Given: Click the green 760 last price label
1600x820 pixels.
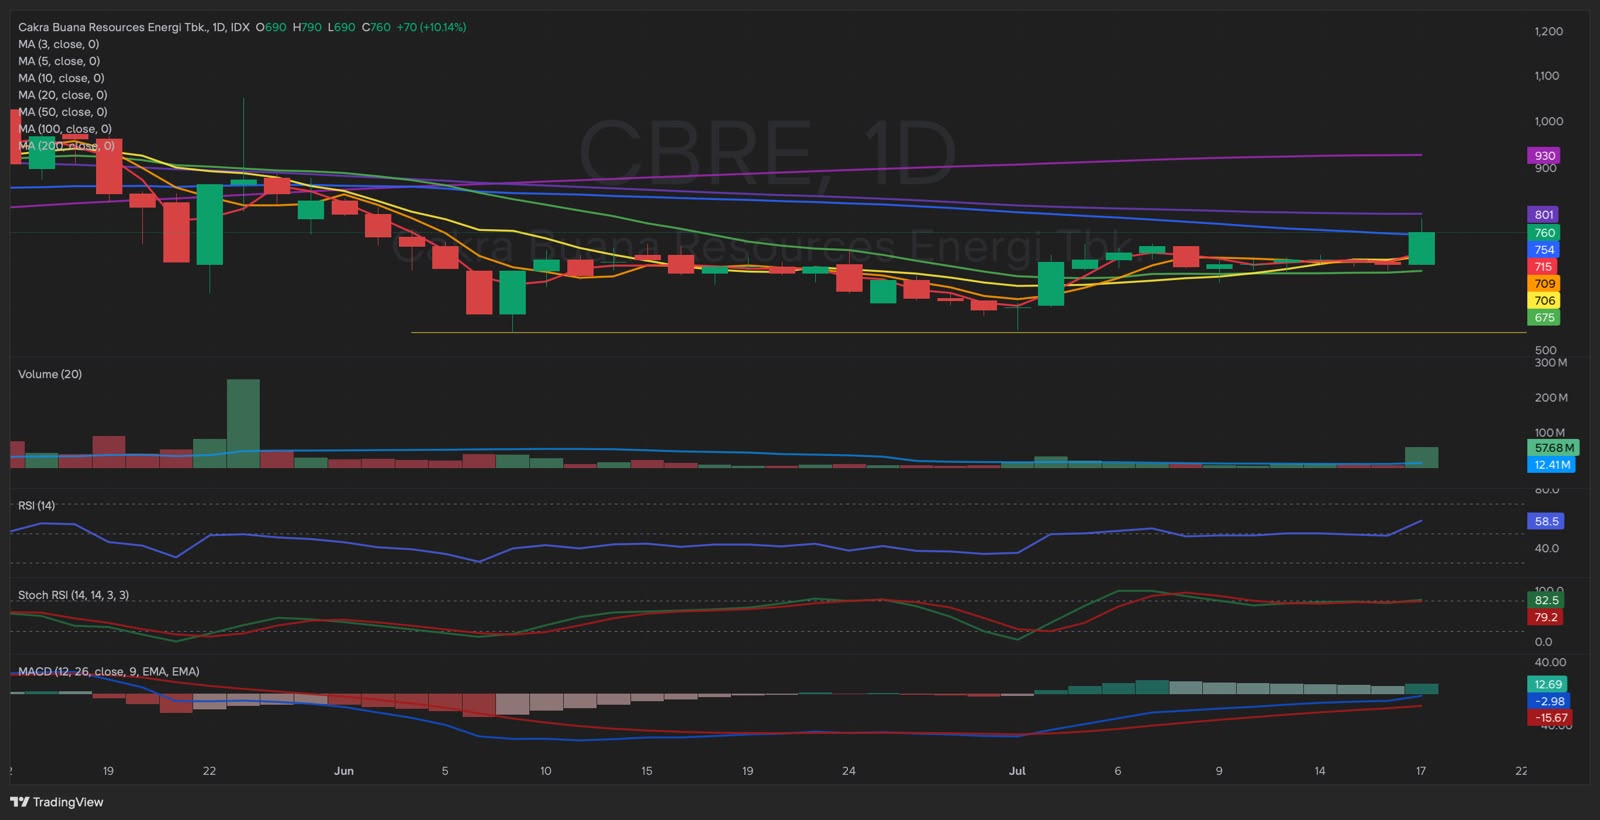Looking at the screenshot, I should 1545,233.
